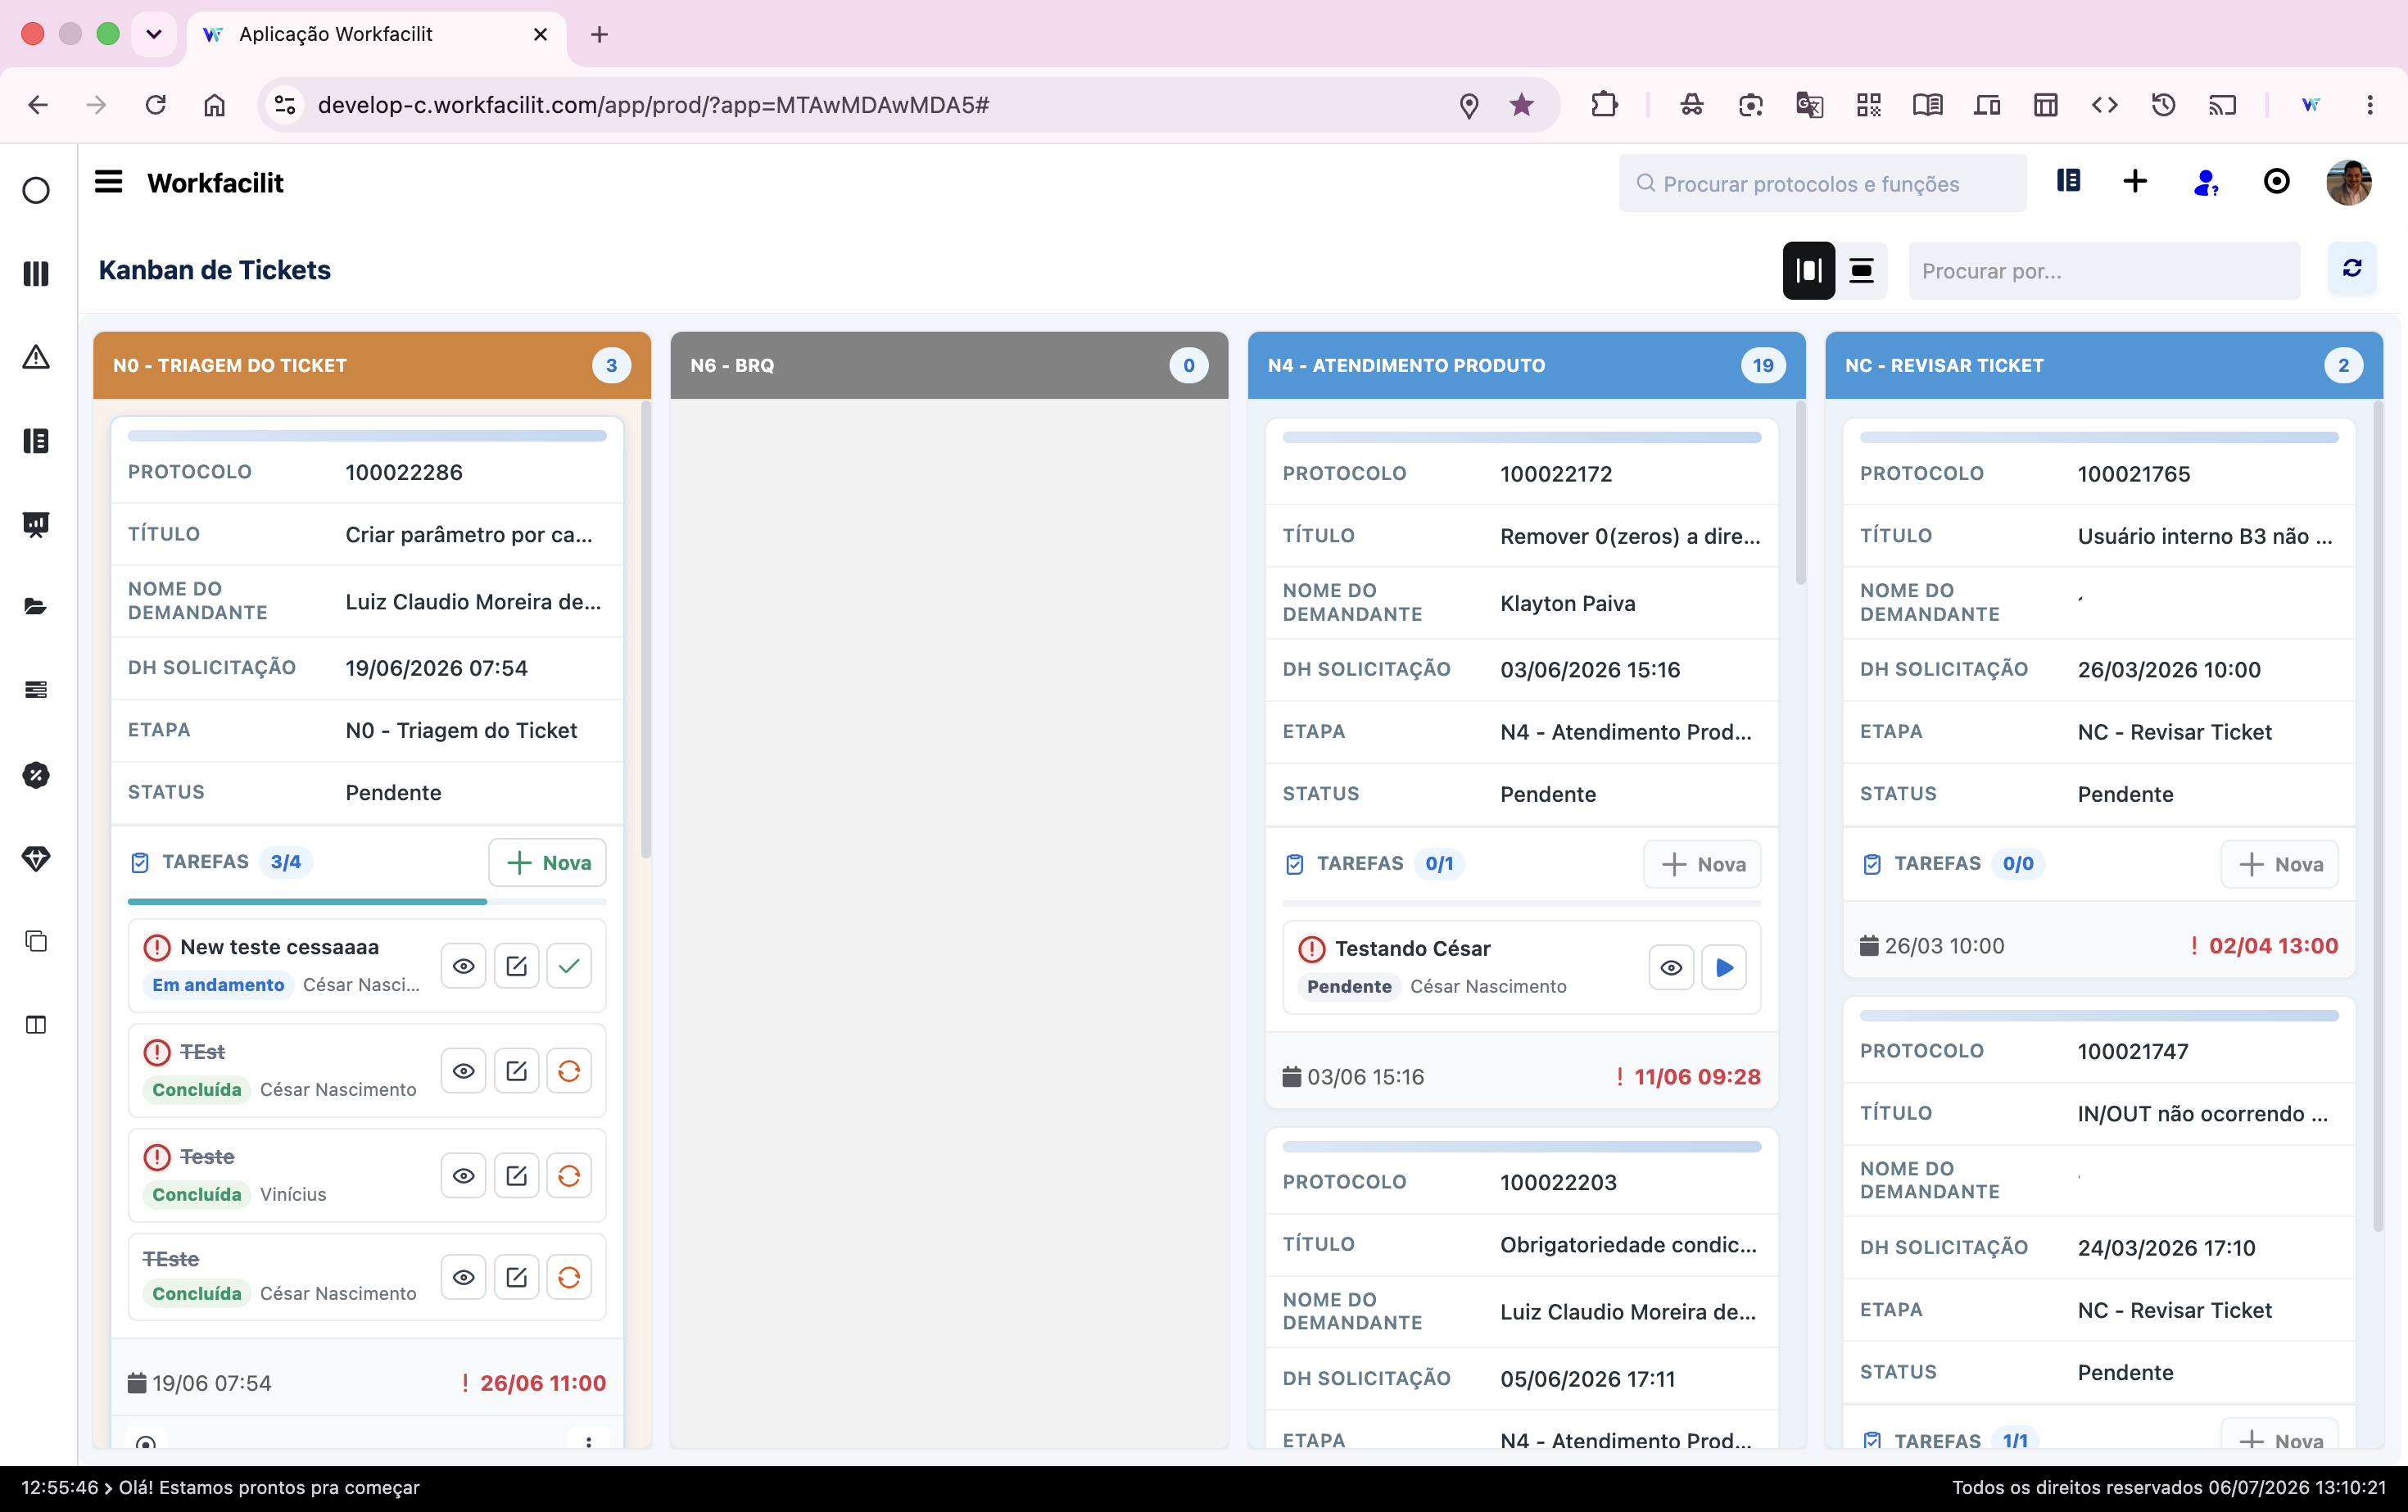The image size is (2408, 1512).
Task: Open the hamburger menu next to Workfacilit
Action: (x=108, y=182)
